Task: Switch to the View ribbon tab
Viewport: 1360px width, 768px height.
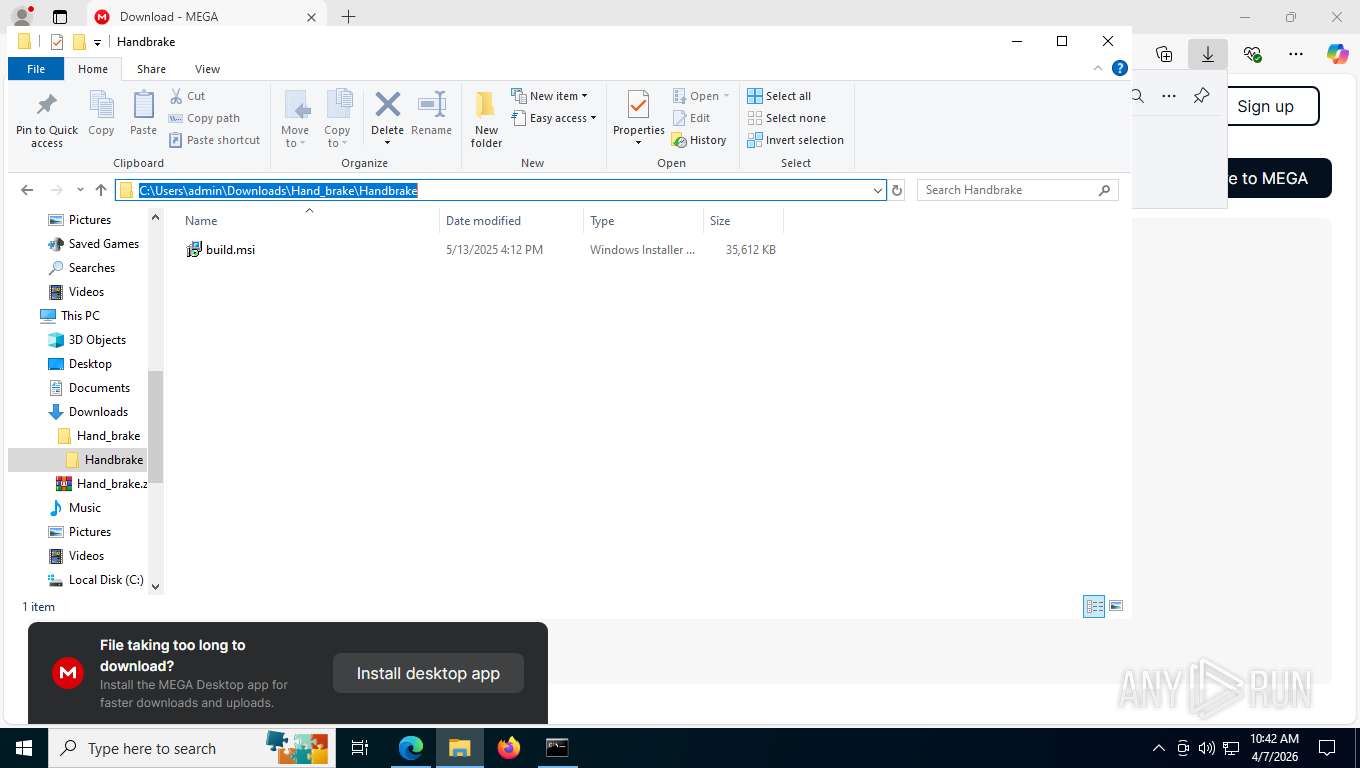Action: point(207,69)
